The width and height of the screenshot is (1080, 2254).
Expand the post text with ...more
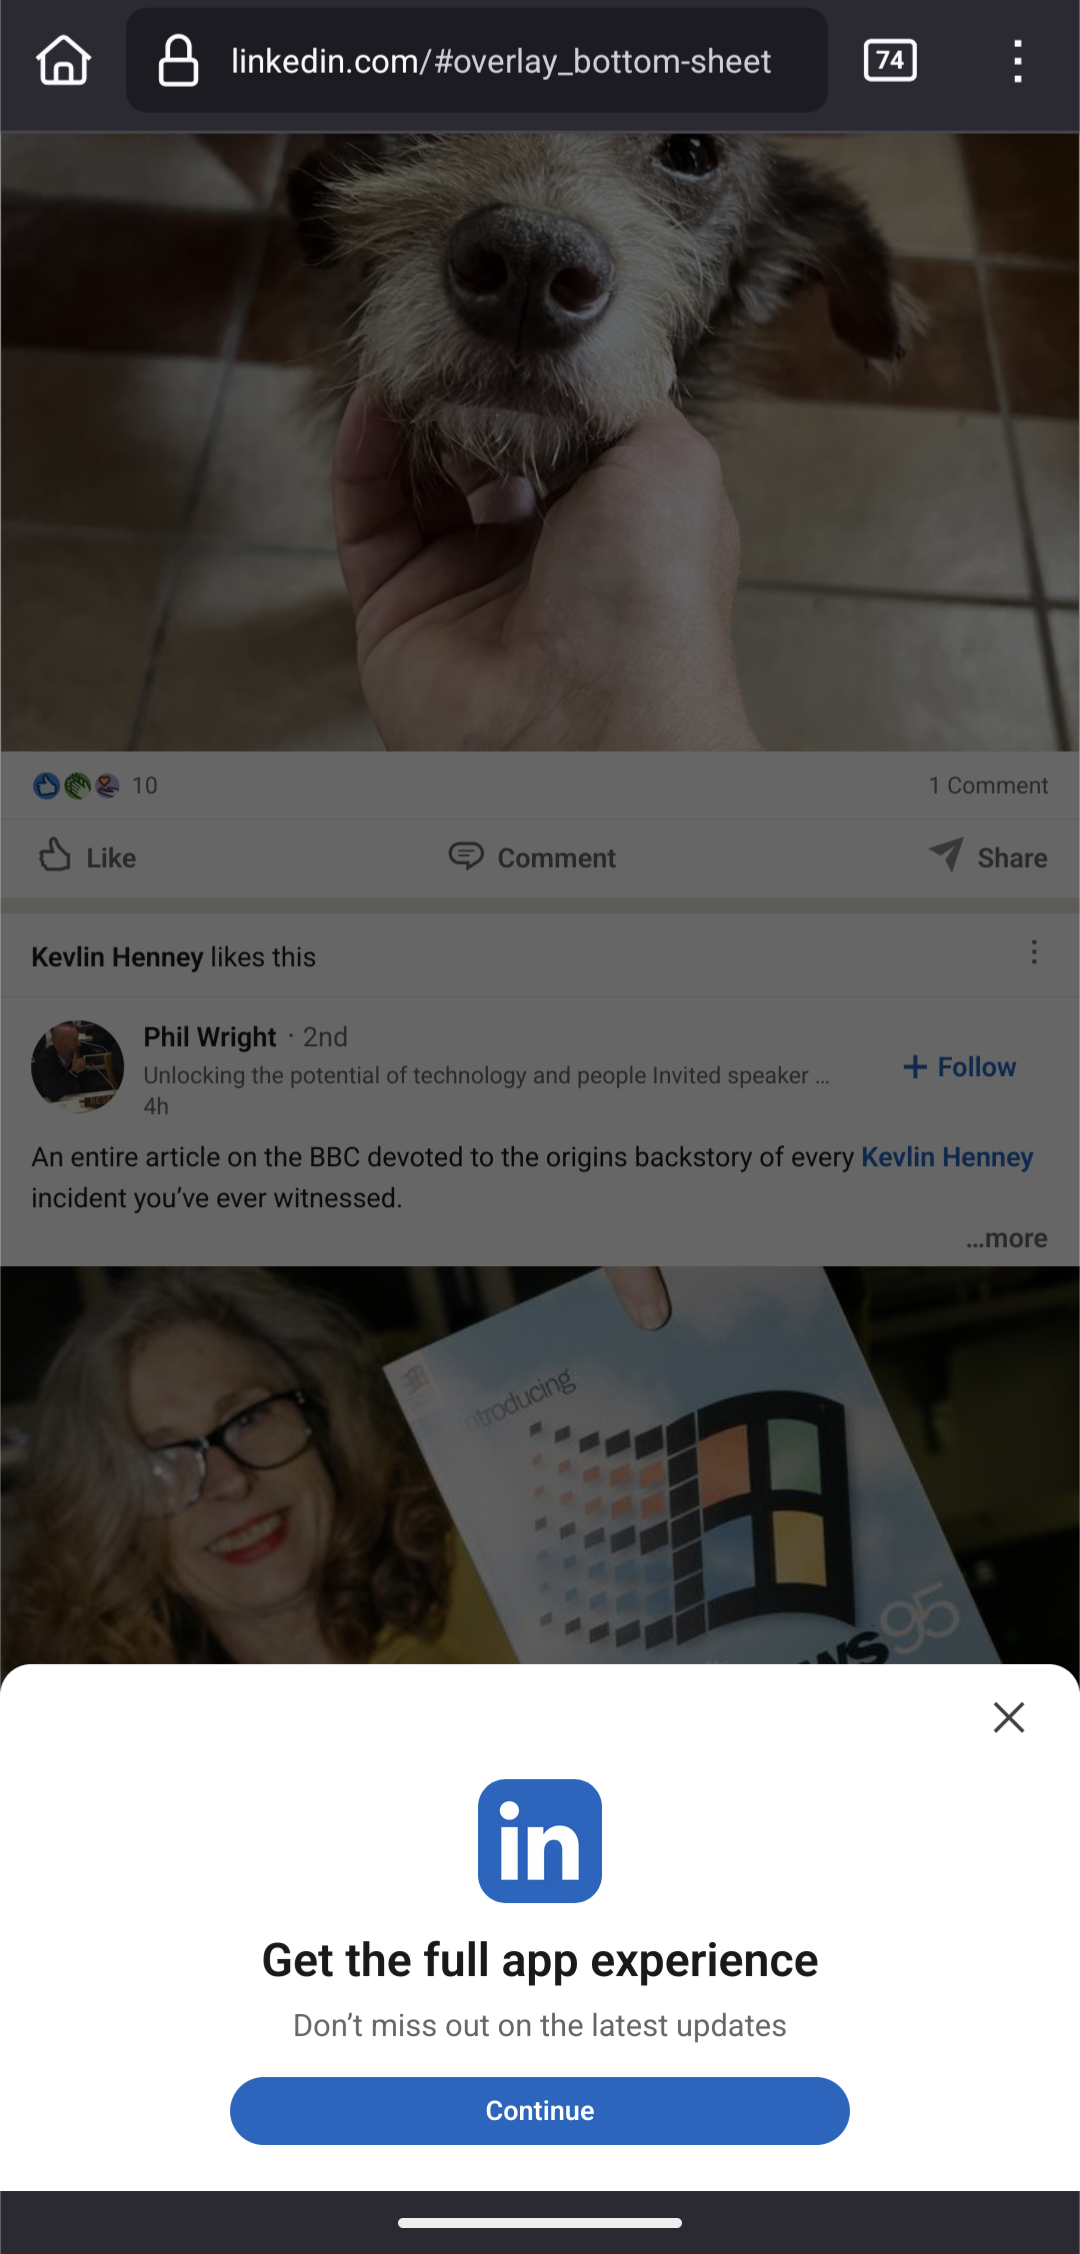pos(1006,1239)
